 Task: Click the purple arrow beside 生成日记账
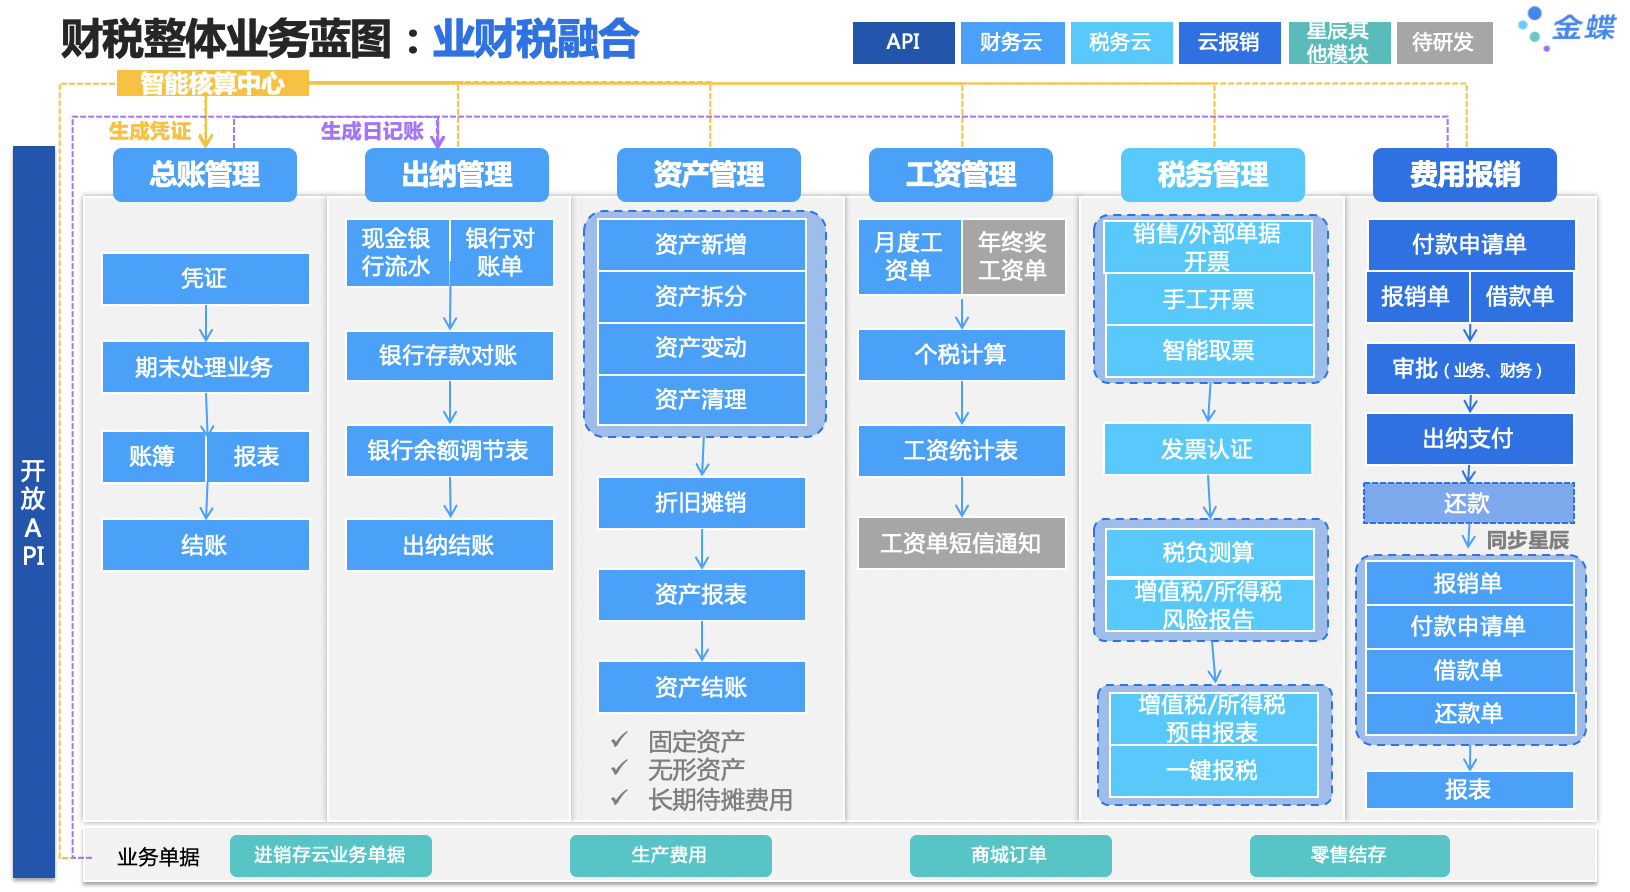click(437, 133)
